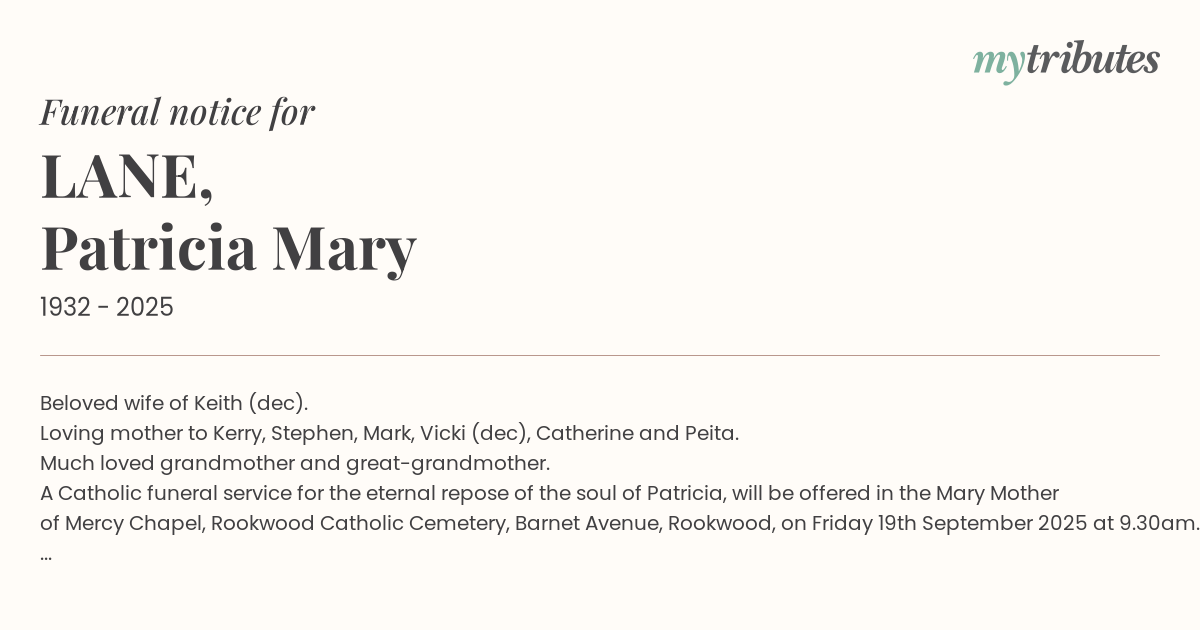Select the surname "LANE," heading
Viewport: 1200px width, 630px height.
pyautogui.click(x=127, y=178)
